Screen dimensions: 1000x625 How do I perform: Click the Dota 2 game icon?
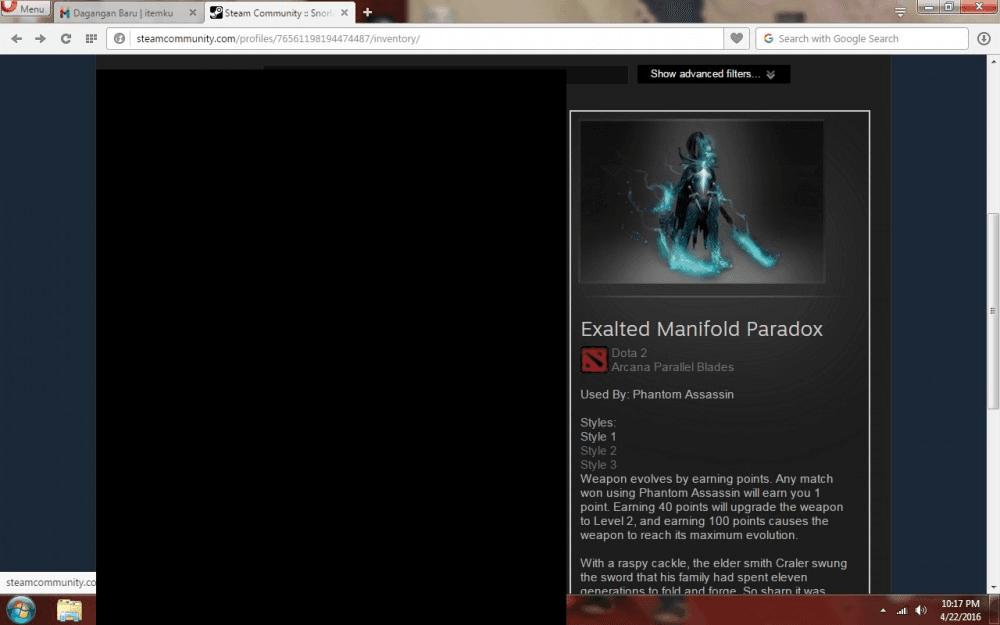click(594, 360)
